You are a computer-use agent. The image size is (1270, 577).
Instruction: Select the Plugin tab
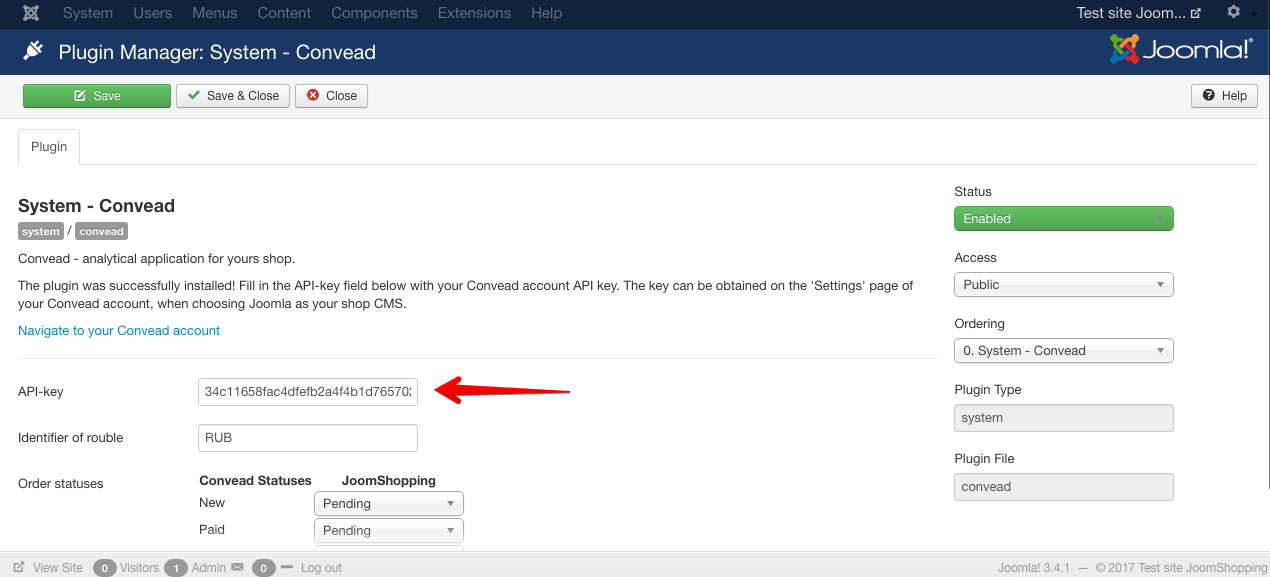point(49,146)
